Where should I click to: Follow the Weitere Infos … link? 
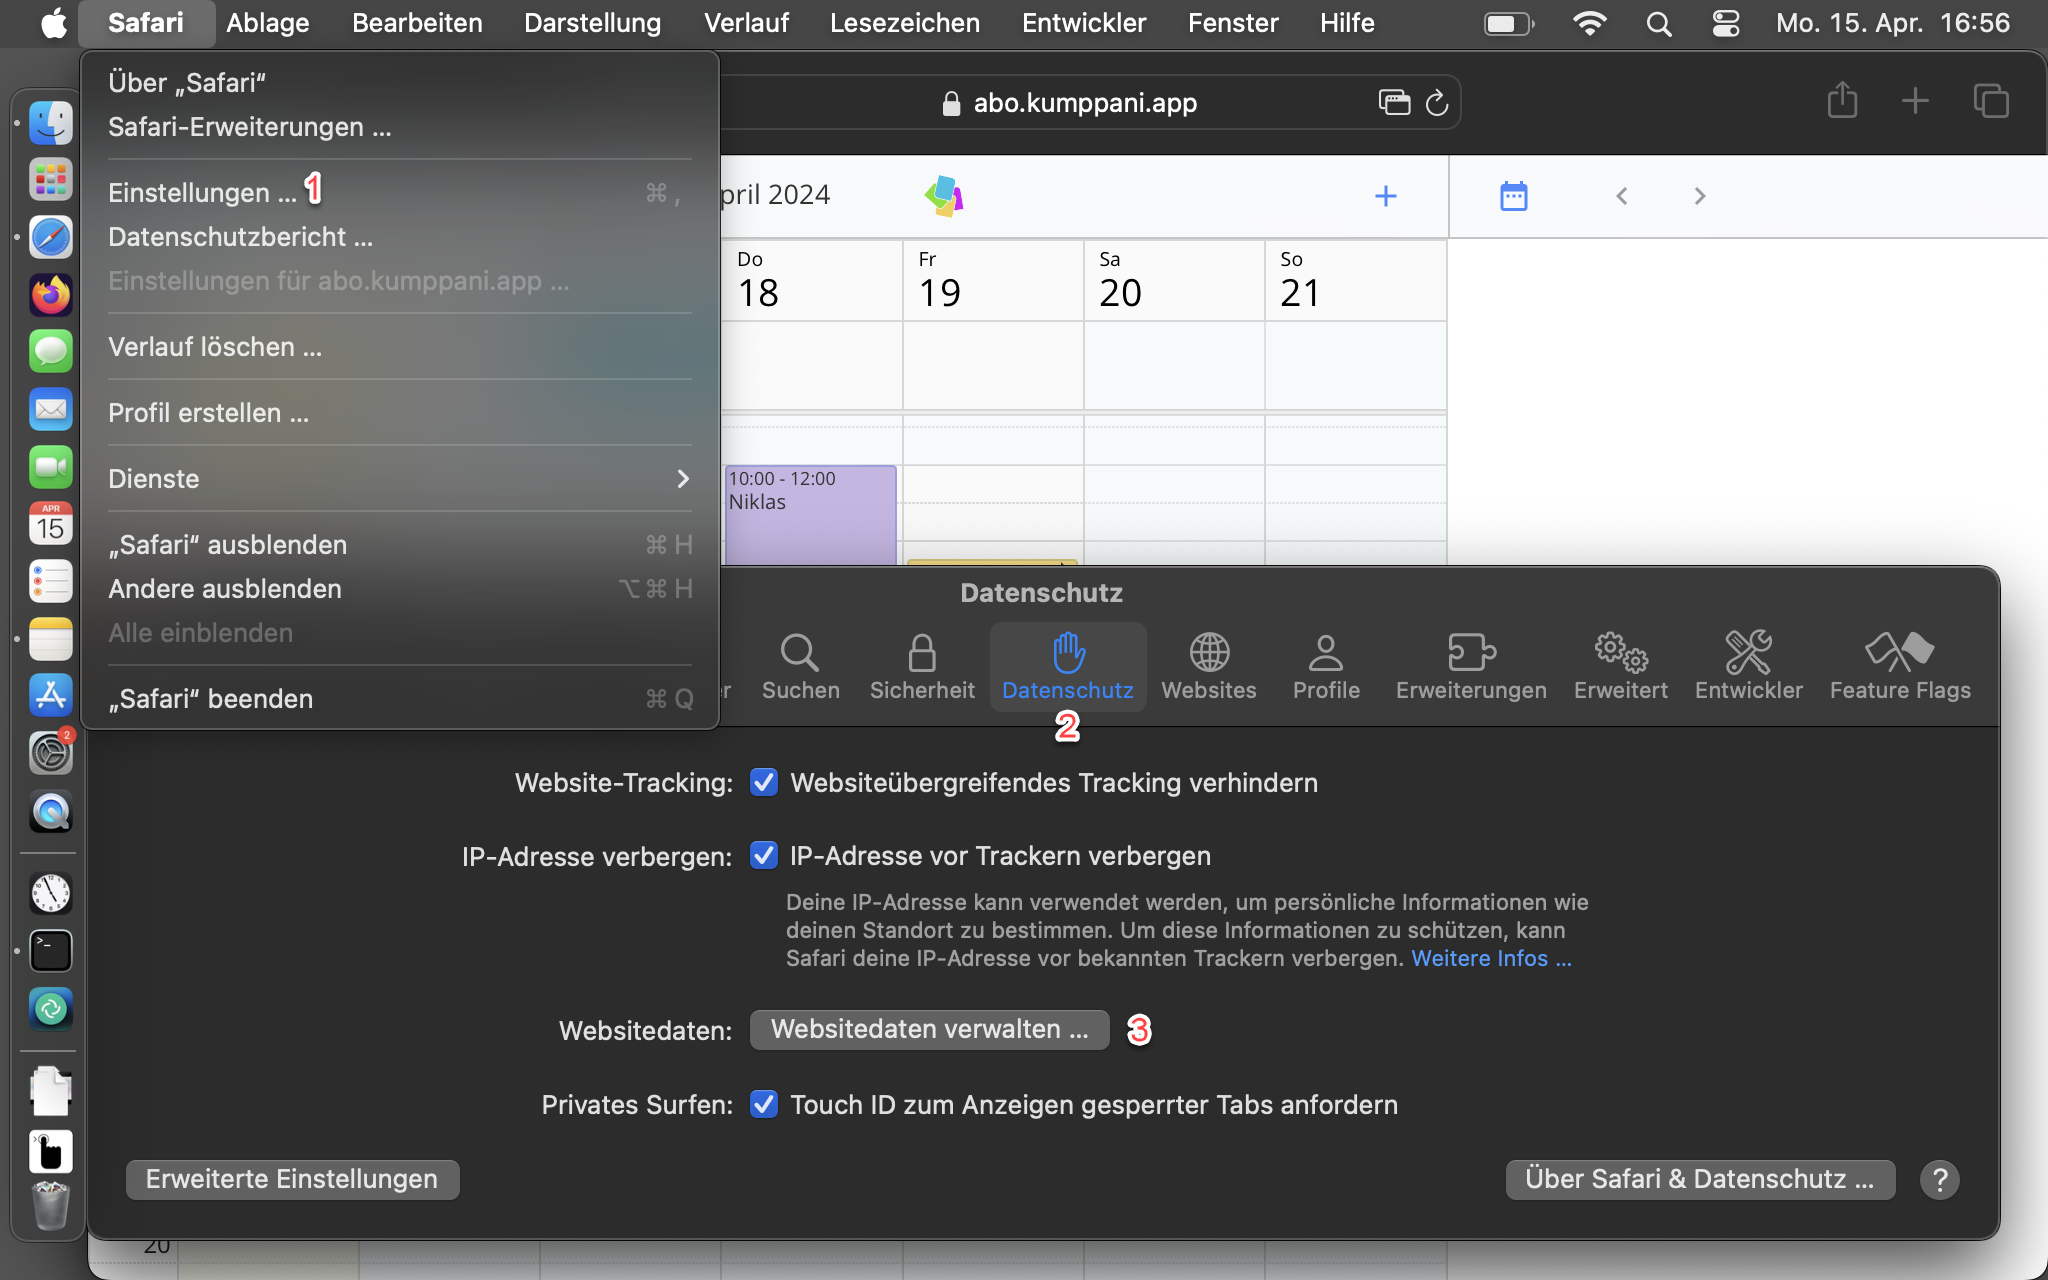(x=1491, y=958)
